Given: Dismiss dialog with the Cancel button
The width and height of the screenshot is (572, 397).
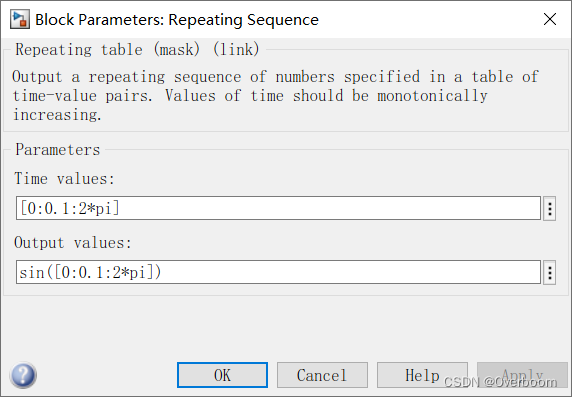Looking at the screenshot, I should click(322, 375).
